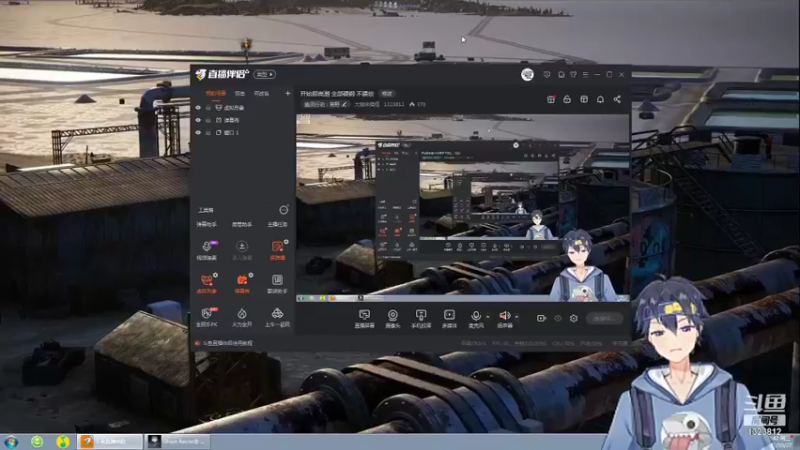Screen dimensions: 800x450
Task: Open the 主播任务 tool tab
Action: point(277,224)
